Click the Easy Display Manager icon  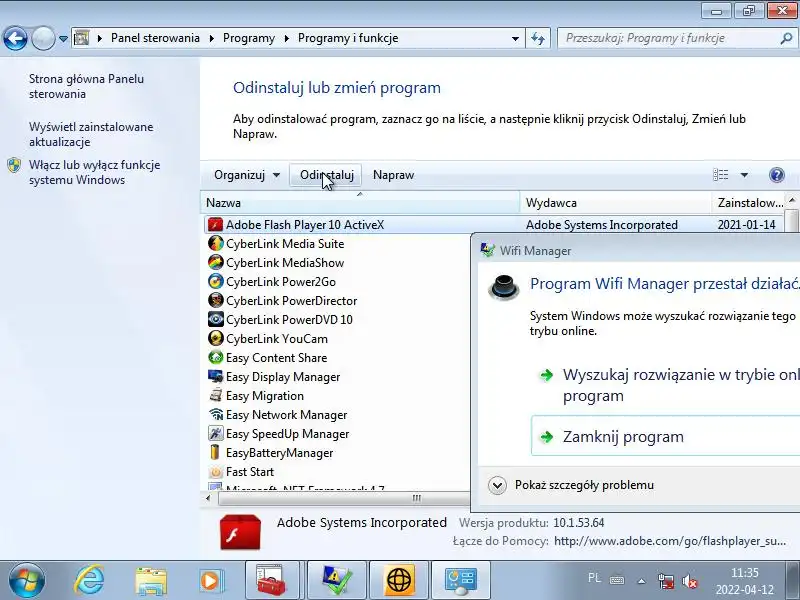215,377
